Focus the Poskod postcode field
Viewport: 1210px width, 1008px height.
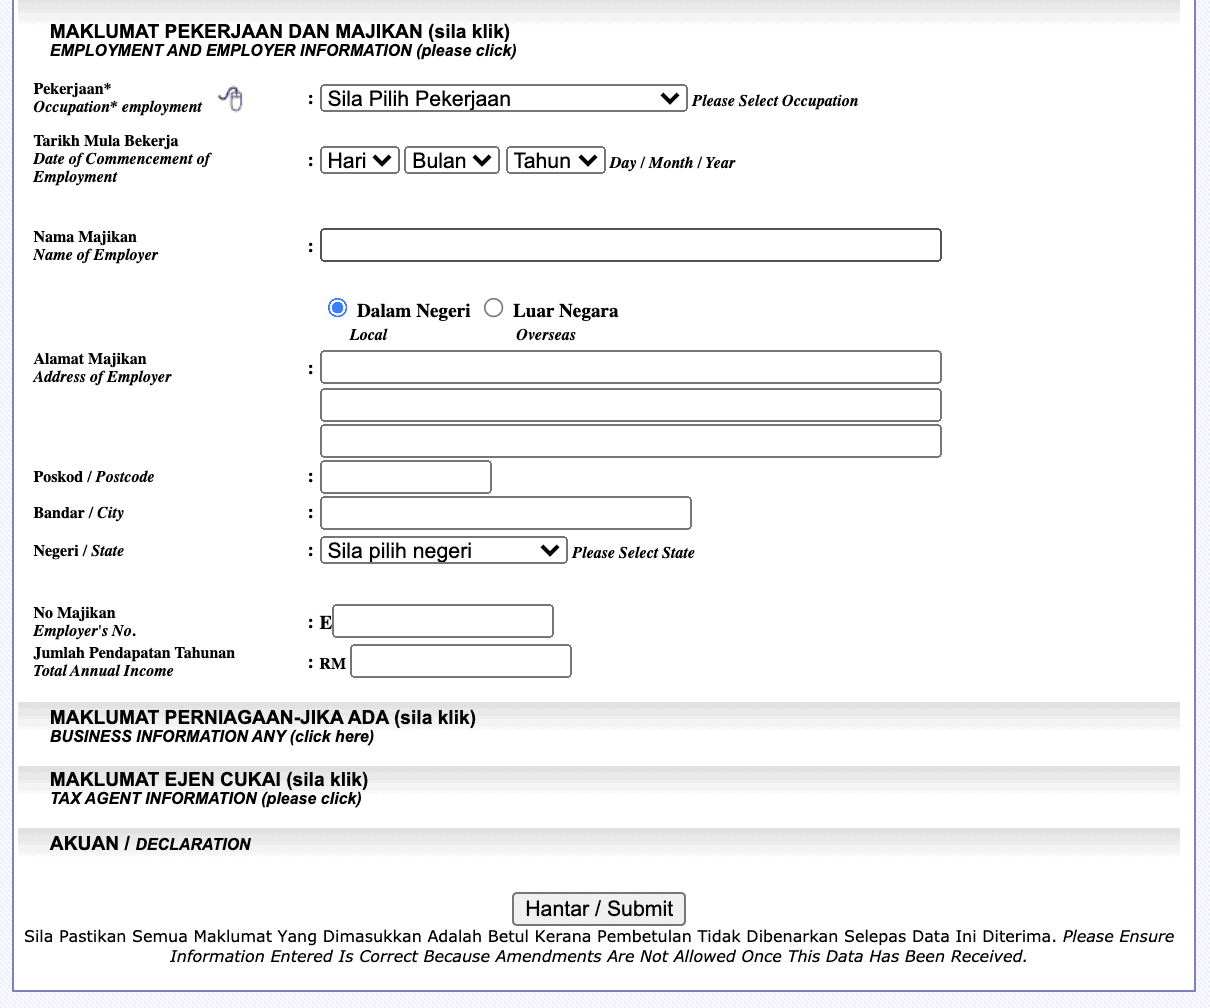[x=406, y=477]
